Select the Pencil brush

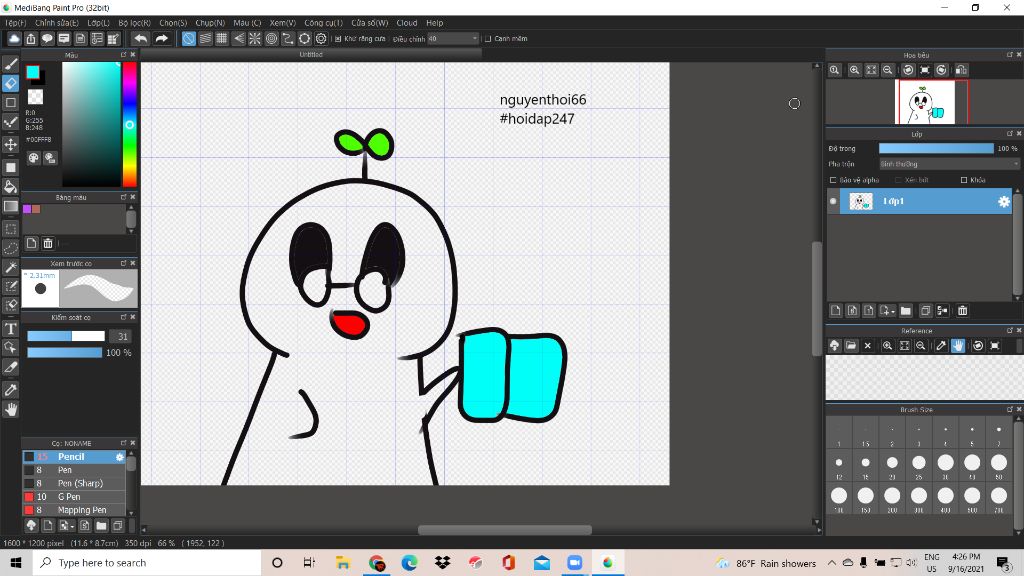[74, 456]
